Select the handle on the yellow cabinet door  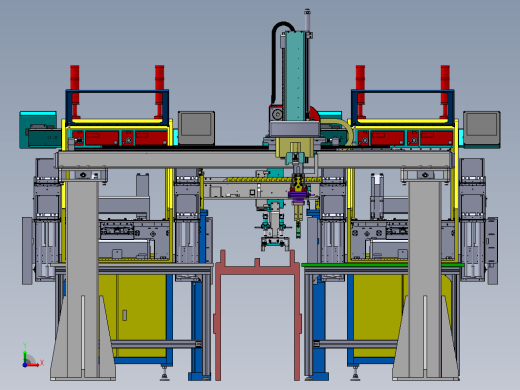tap(125, 315)
